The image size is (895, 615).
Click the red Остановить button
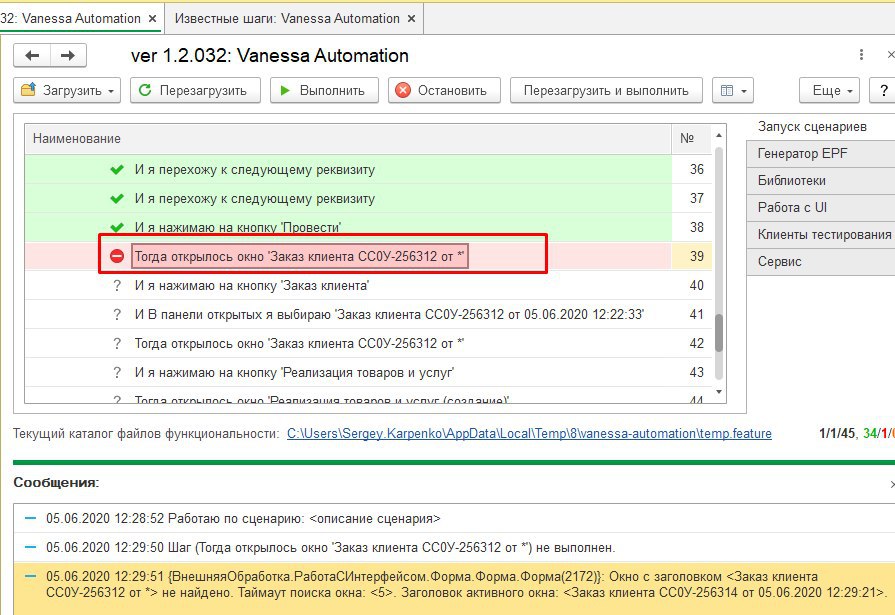pyautogui.click(x=444, y=90)
